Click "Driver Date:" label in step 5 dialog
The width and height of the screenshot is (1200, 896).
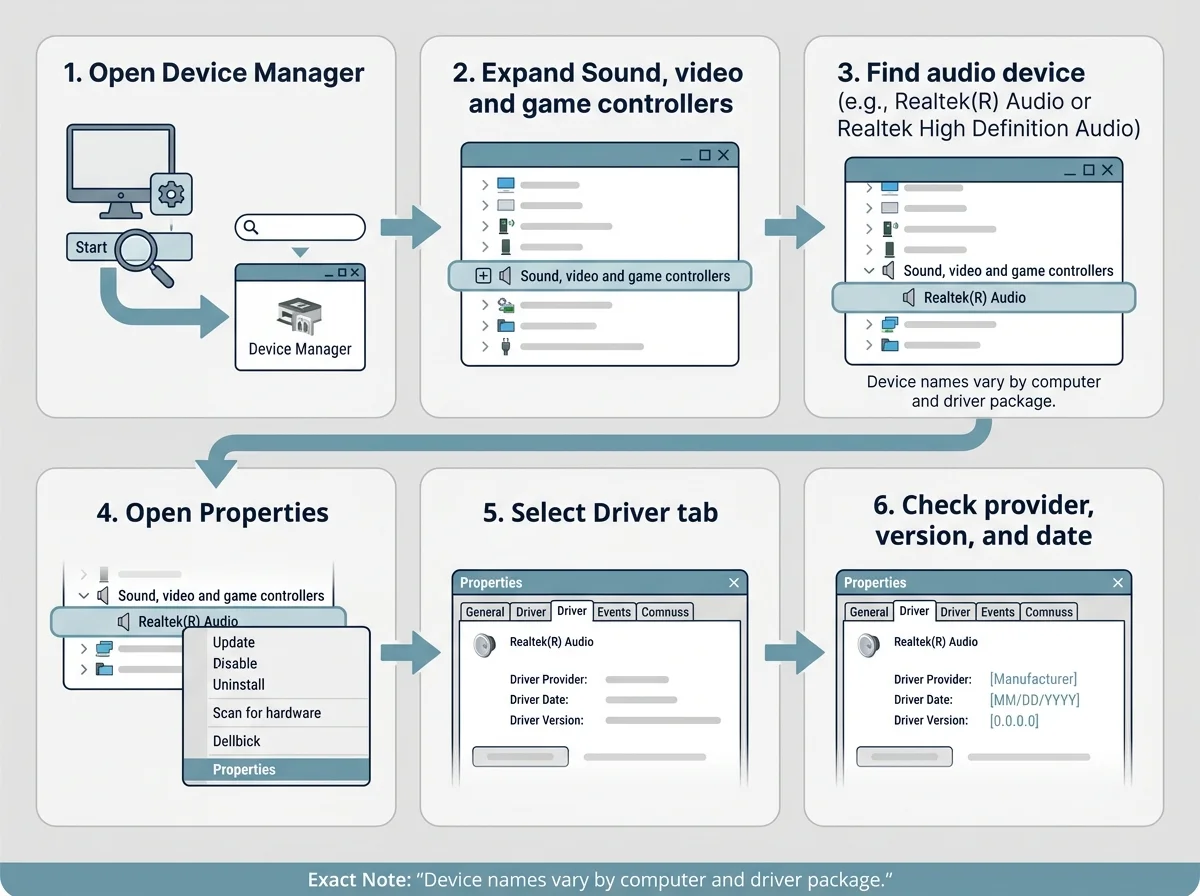point(541,700)
